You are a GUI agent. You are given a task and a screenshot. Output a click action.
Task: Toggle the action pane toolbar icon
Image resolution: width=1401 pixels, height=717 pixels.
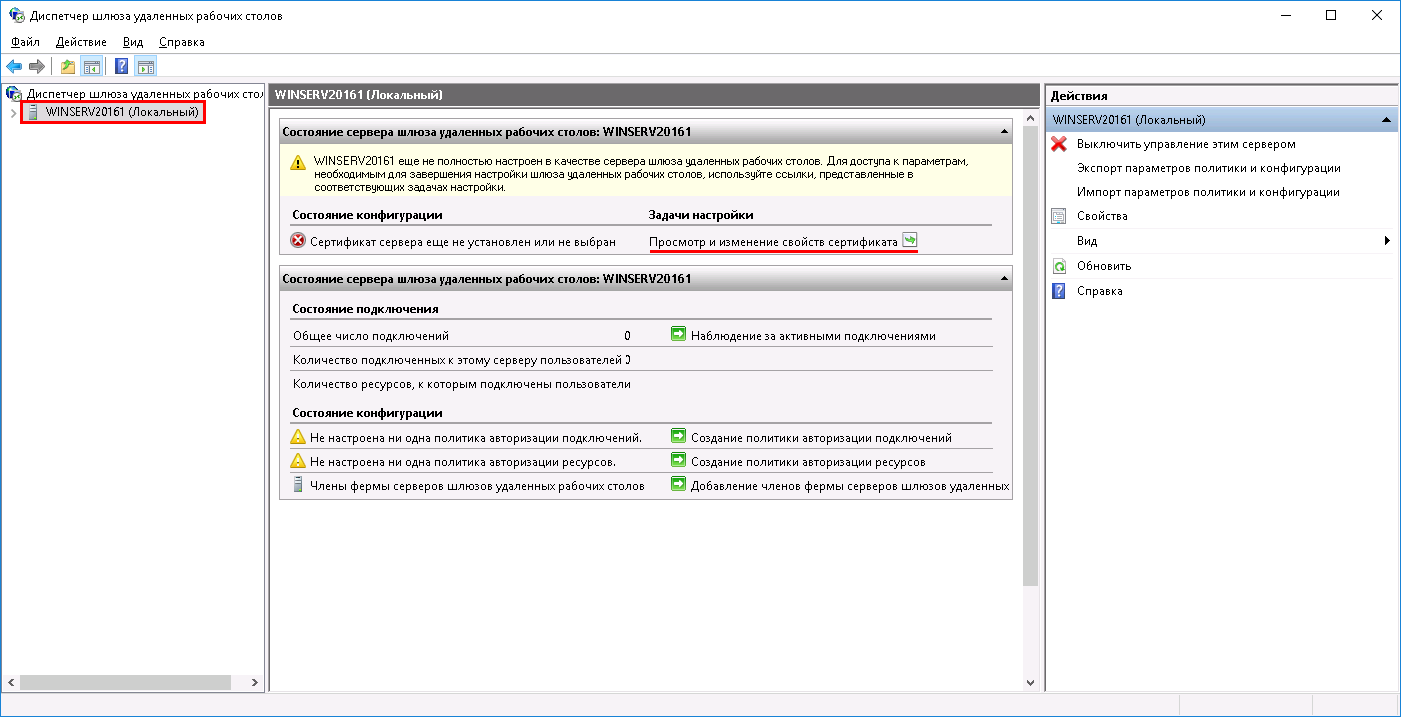tap(146, 67)
